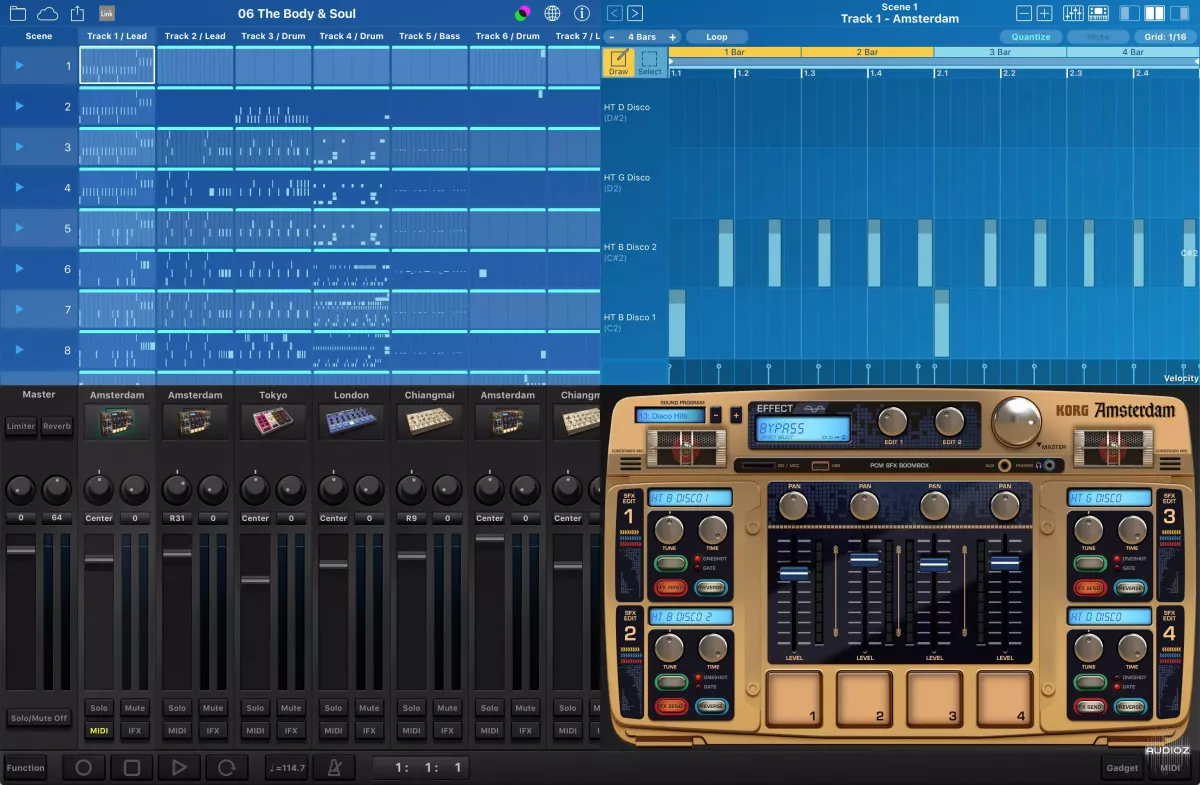Show the mixer view icon
Viewport: 1200px width, 785px height.
pos(1074,13)
